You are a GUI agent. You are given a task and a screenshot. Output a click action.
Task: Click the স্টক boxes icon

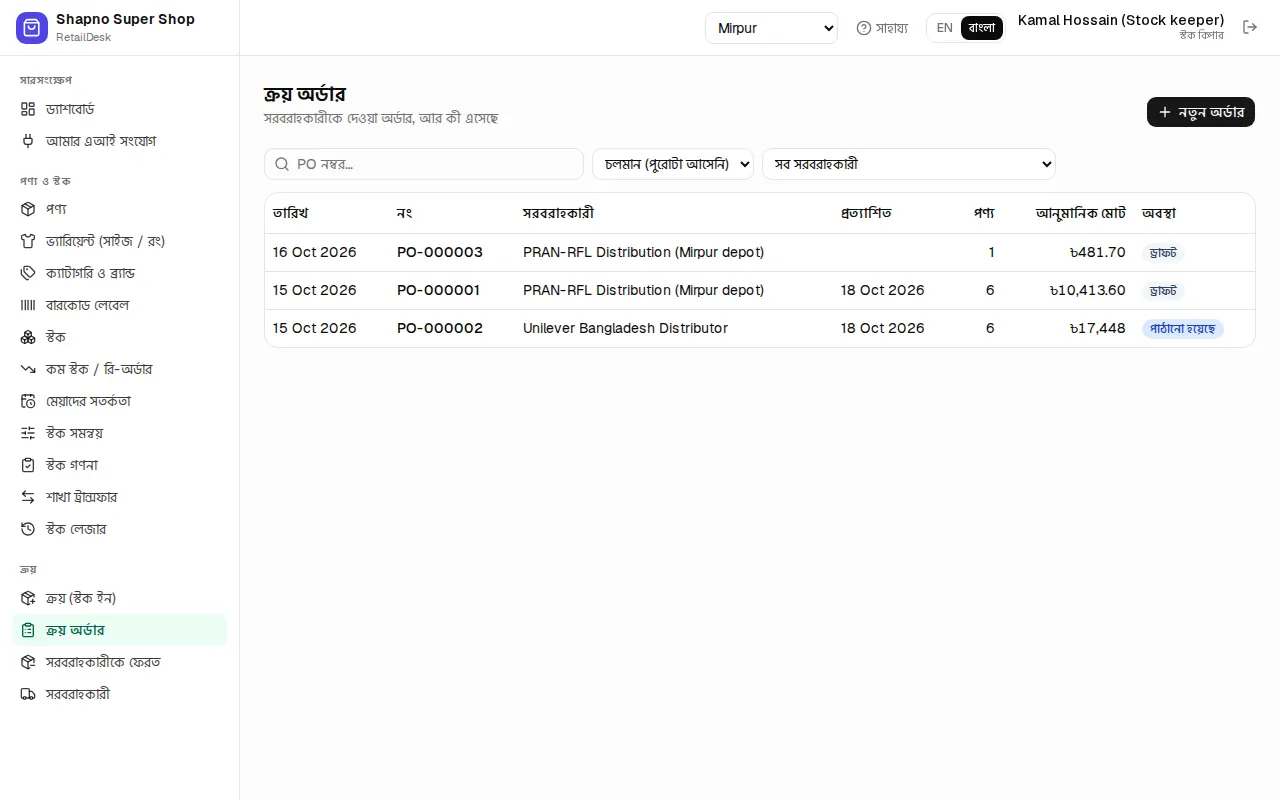click(28, 337)
